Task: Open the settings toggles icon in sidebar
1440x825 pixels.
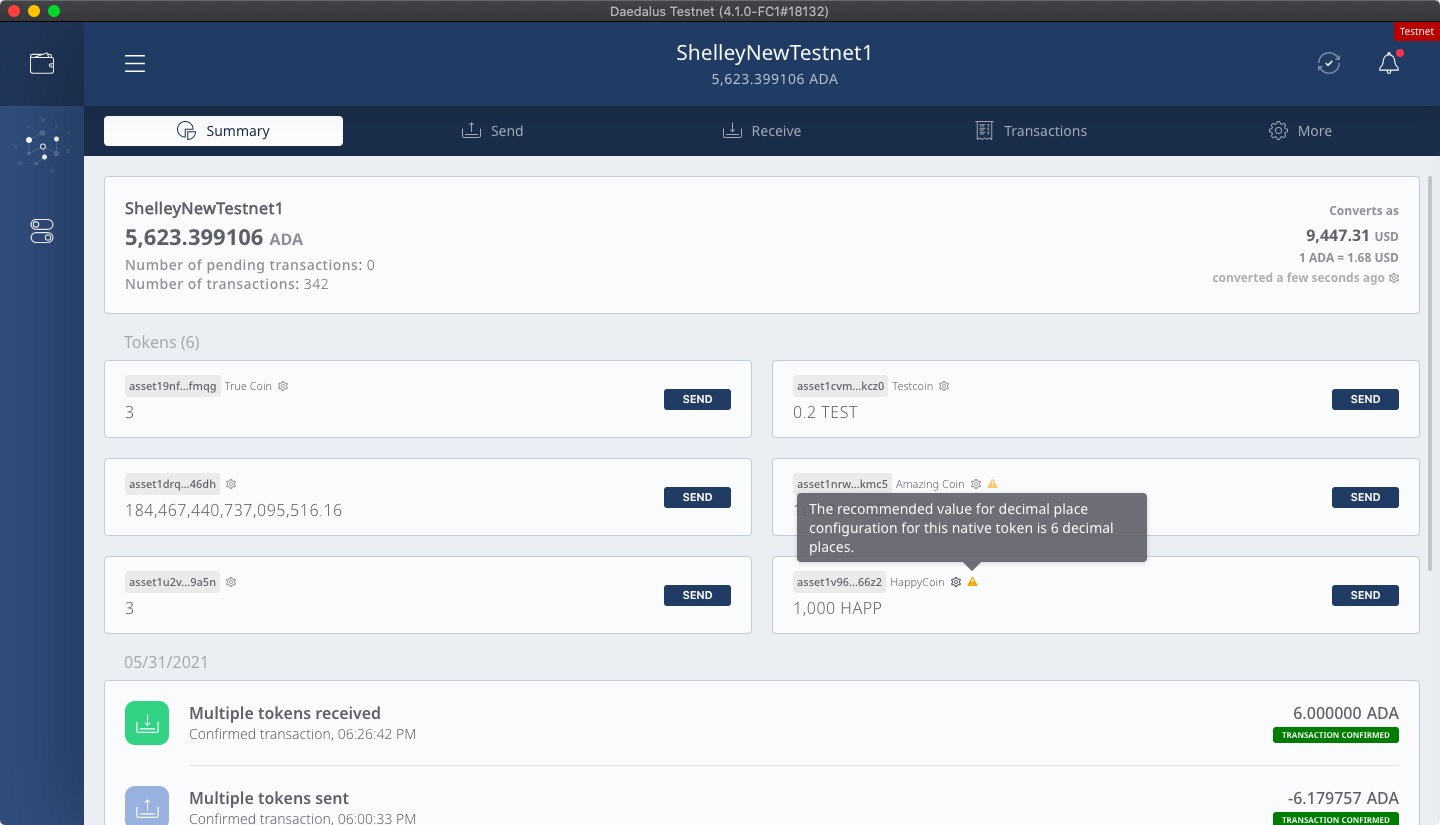Action: (42, 232)
